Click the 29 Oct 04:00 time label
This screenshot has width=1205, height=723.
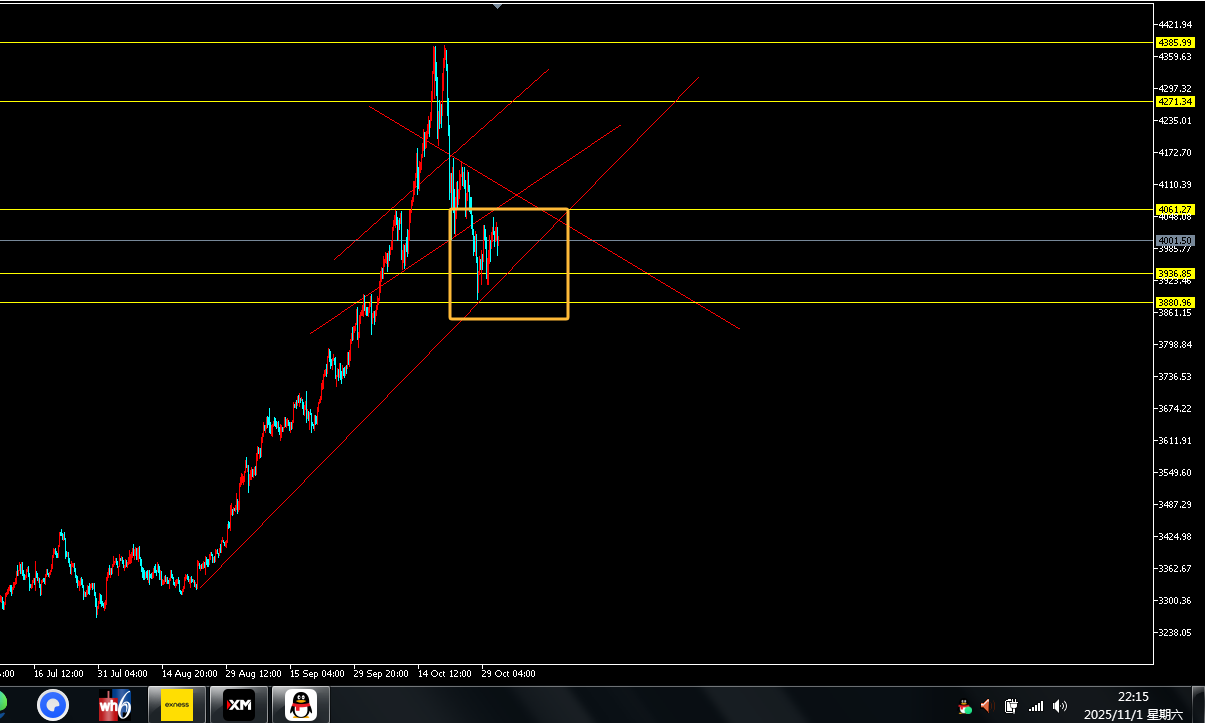pyautogui.click(x=509, y=674)
